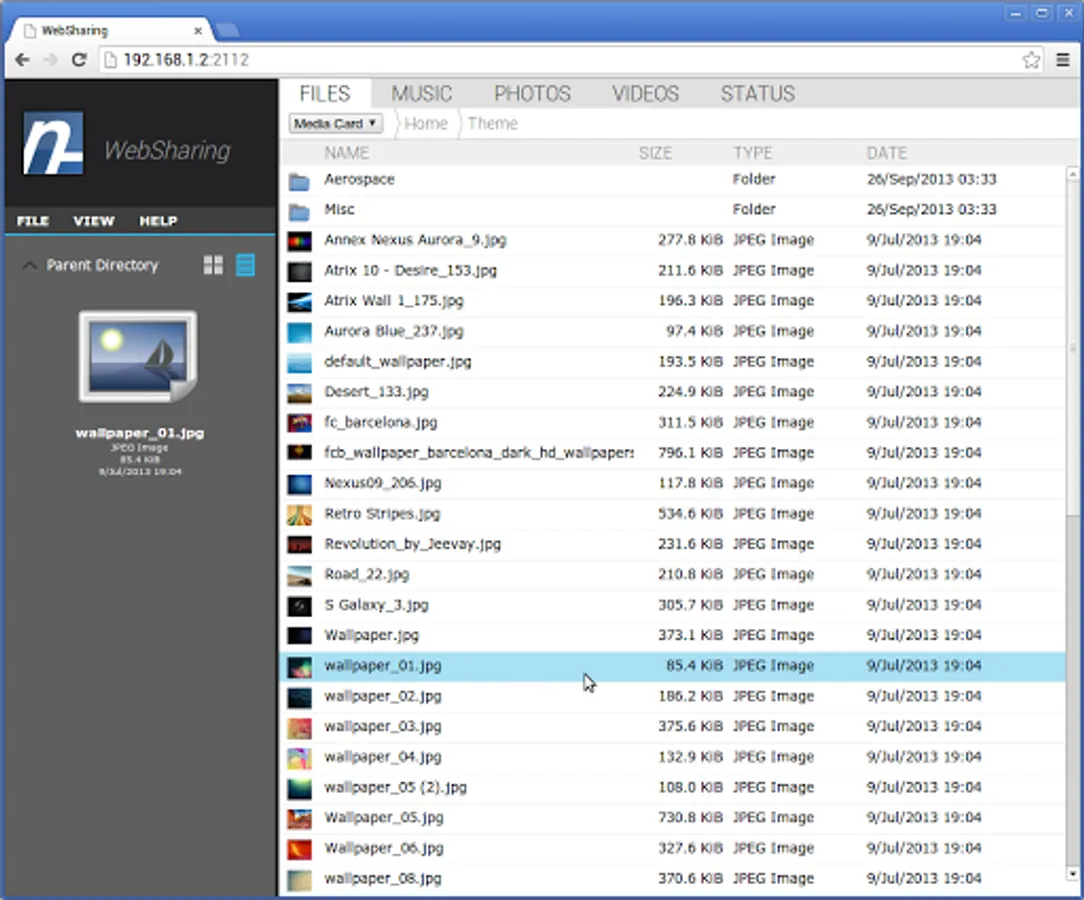Image resolution: width=1084 pixels, height=900 pixels.
Task: Bookmark page with star icon
Action: click(1031, 60)
